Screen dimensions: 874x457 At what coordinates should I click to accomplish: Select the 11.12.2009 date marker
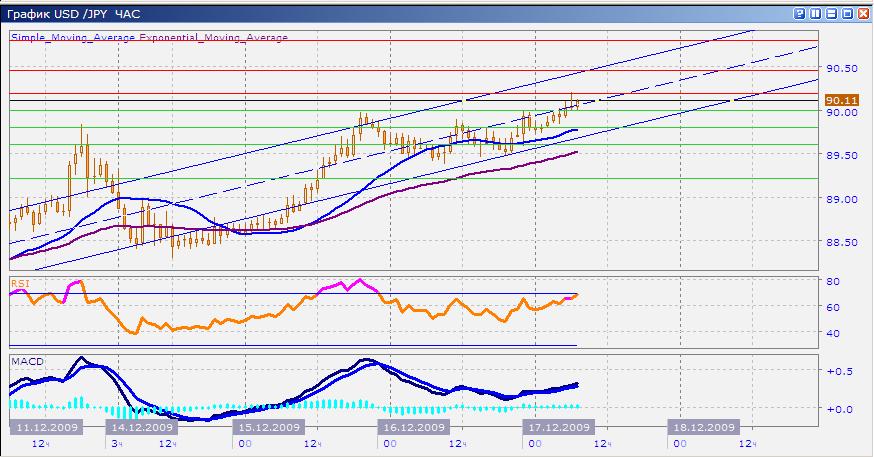pyautogui.click(x=42, y=427)
